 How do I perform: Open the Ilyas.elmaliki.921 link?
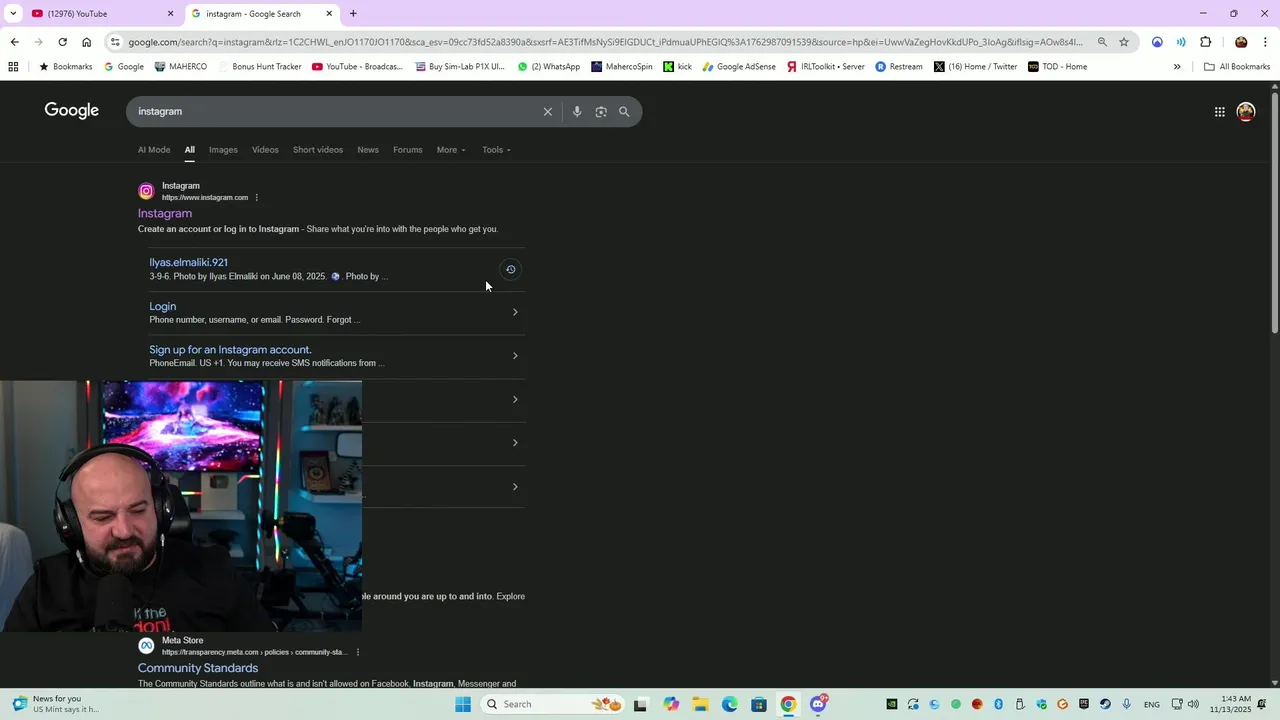188,262
